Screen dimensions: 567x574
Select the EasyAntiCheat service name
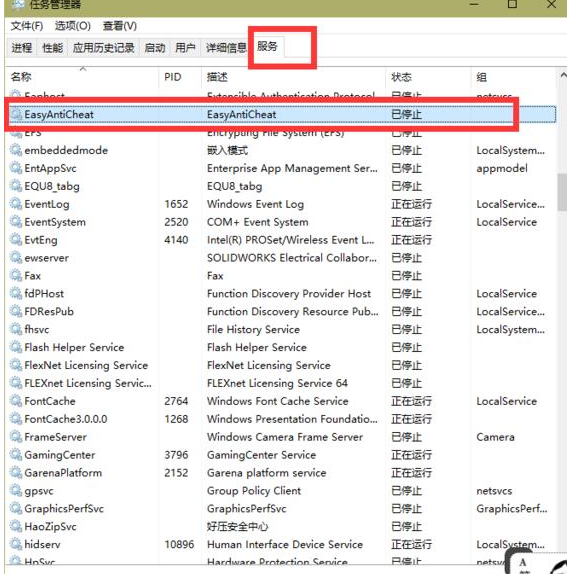coord(59,115)
